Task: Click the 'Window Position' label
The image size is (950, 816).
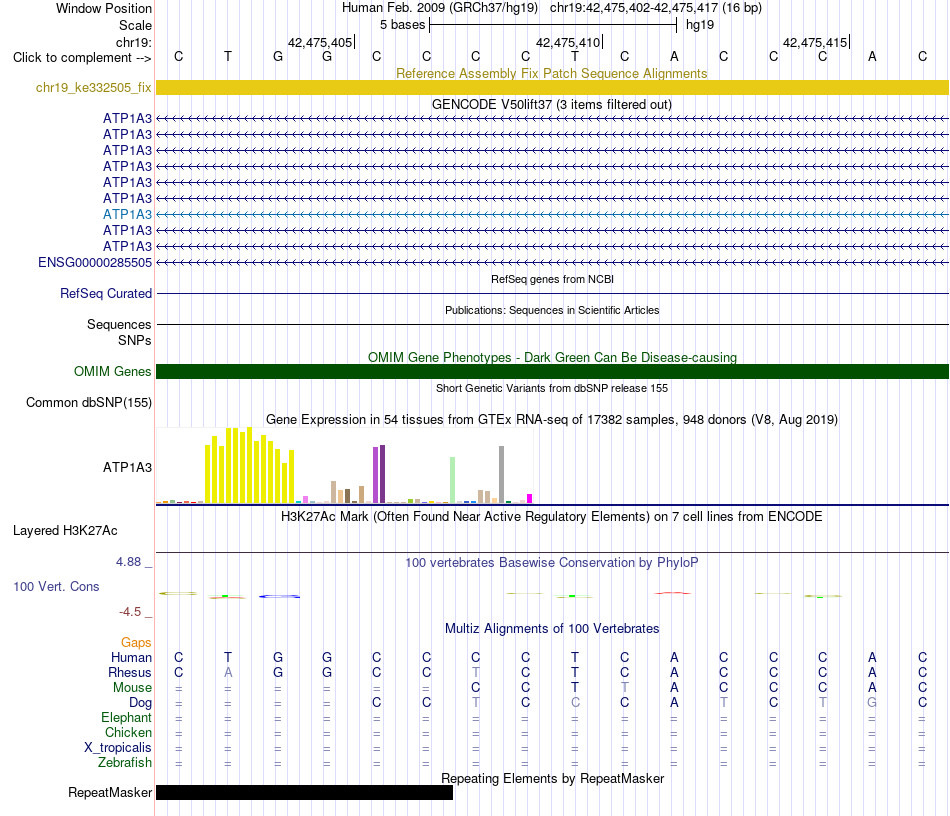Action: click(104, 8)
